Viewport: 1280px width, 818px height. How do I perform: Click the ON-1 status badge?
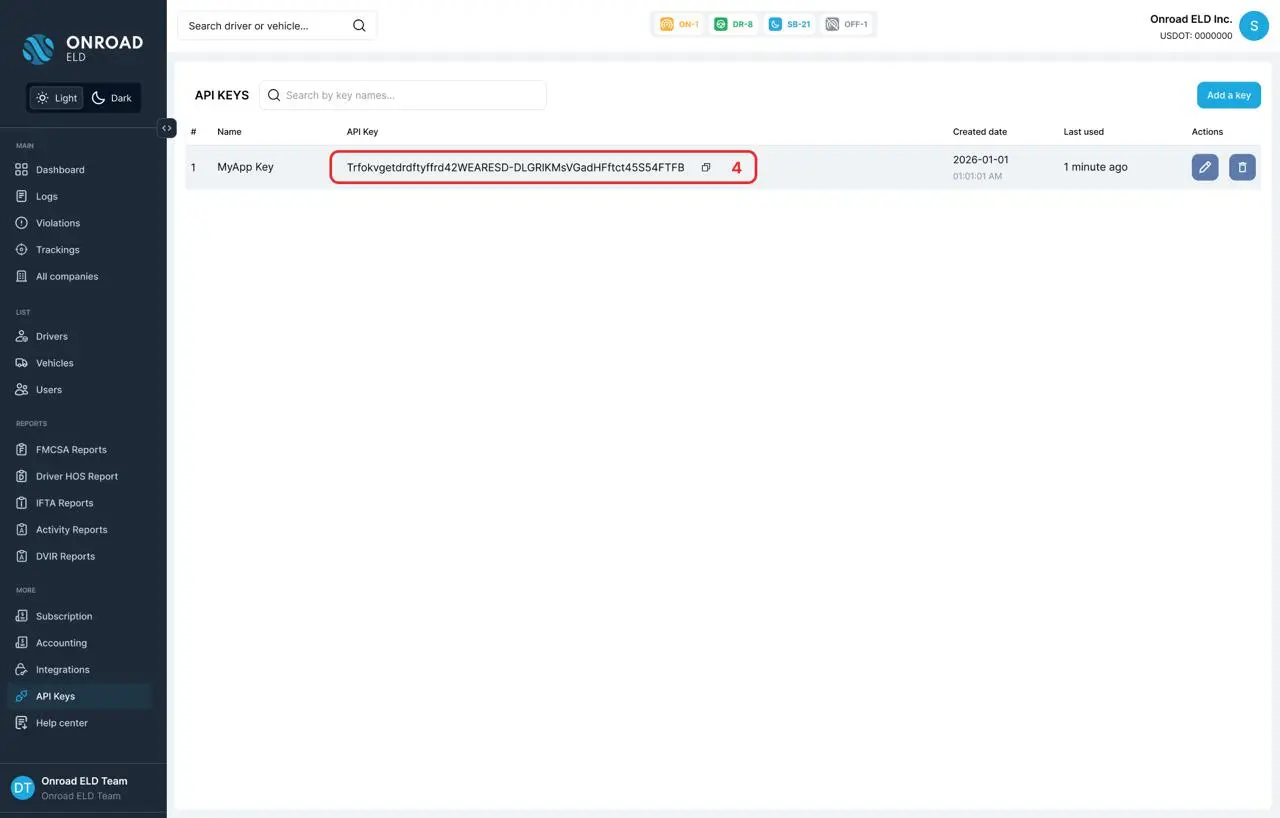click(x=680, y=24)
